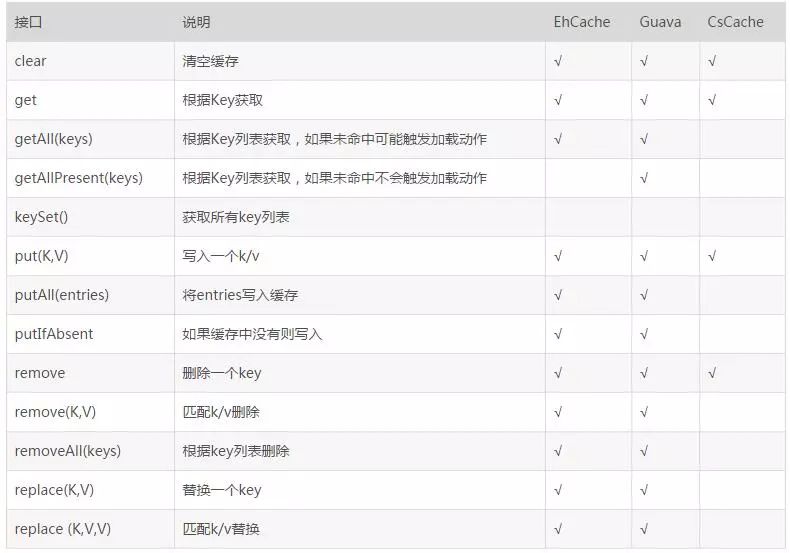The image size is (790, 553).
Task: Click the CsCache column header
Action: [x=735, y=22]
